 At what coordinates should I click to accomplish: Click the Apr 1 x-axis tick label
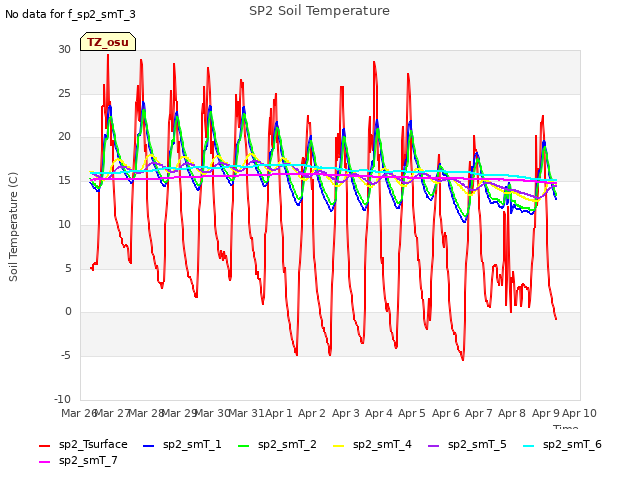point(279,413)
